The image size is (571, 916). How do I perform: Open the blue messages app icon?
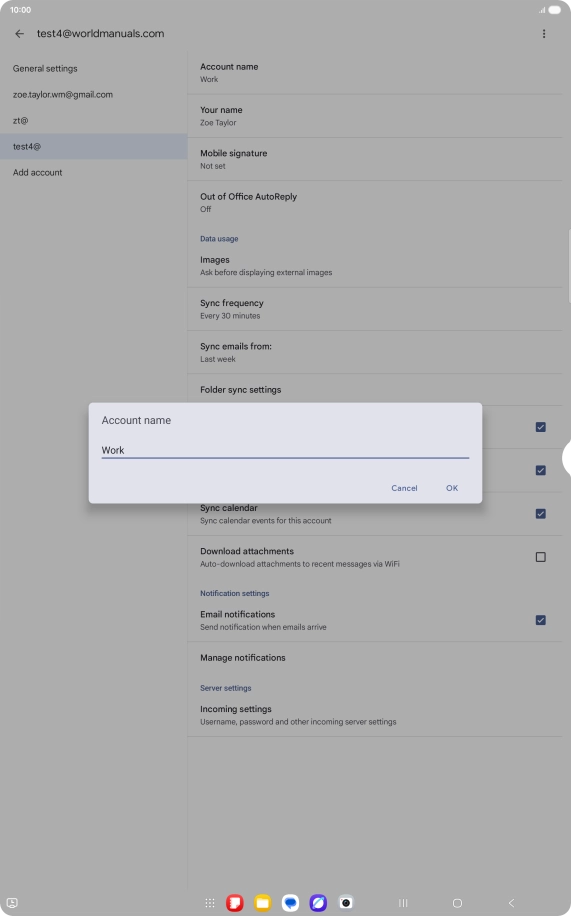coord(290,903)
